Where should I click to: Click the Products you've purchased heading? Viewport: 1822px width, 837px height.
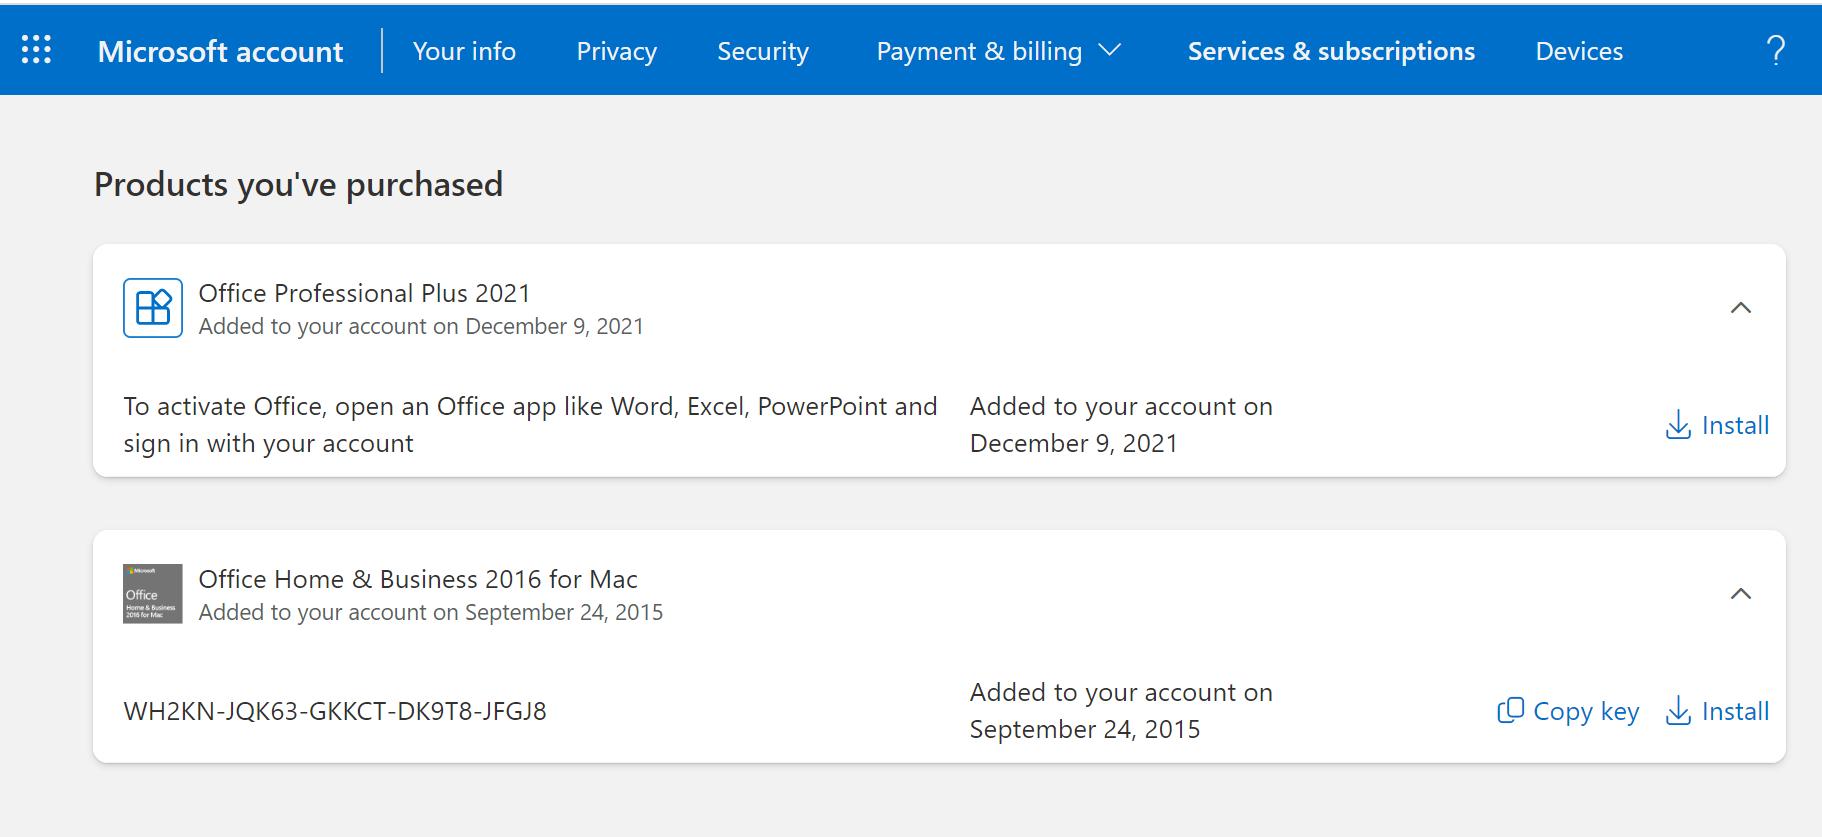point(298,185)
